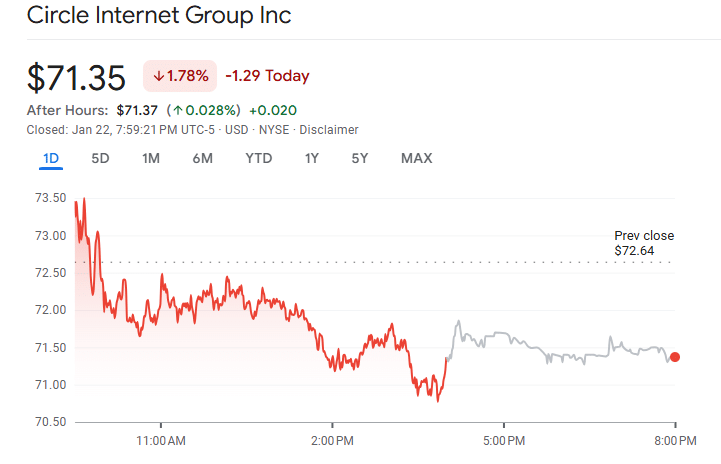Click the Circle Internet Group Inc title
721x464 pixels.
pyautogui.click(x=160, y=16)
